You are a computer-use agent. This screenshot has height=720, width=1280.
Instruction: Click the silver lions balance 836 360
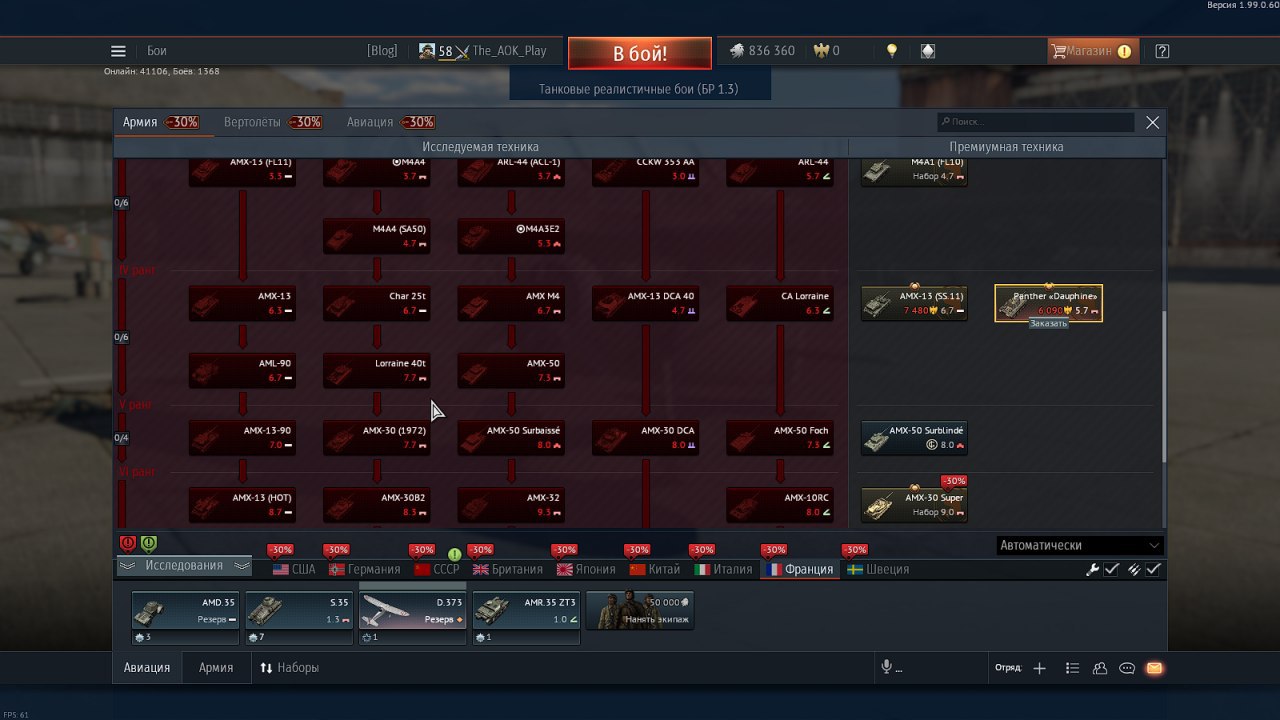(762, 51)
